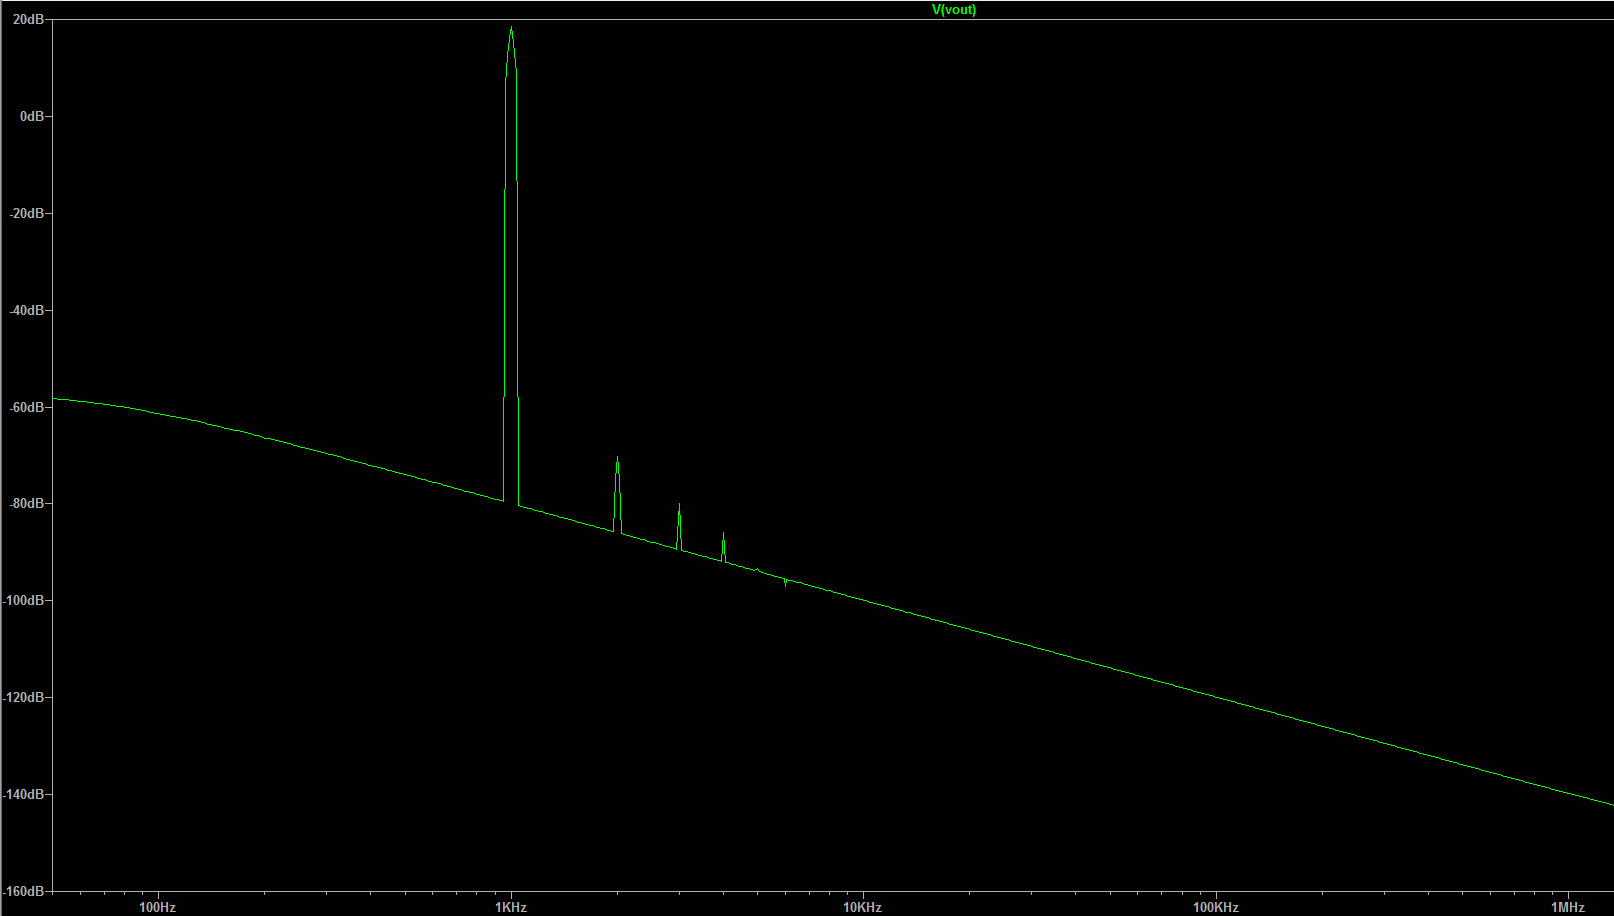Click the 1MHz frequency label
Viewport: 1614px width, 916px height.
coord(1568,908)
